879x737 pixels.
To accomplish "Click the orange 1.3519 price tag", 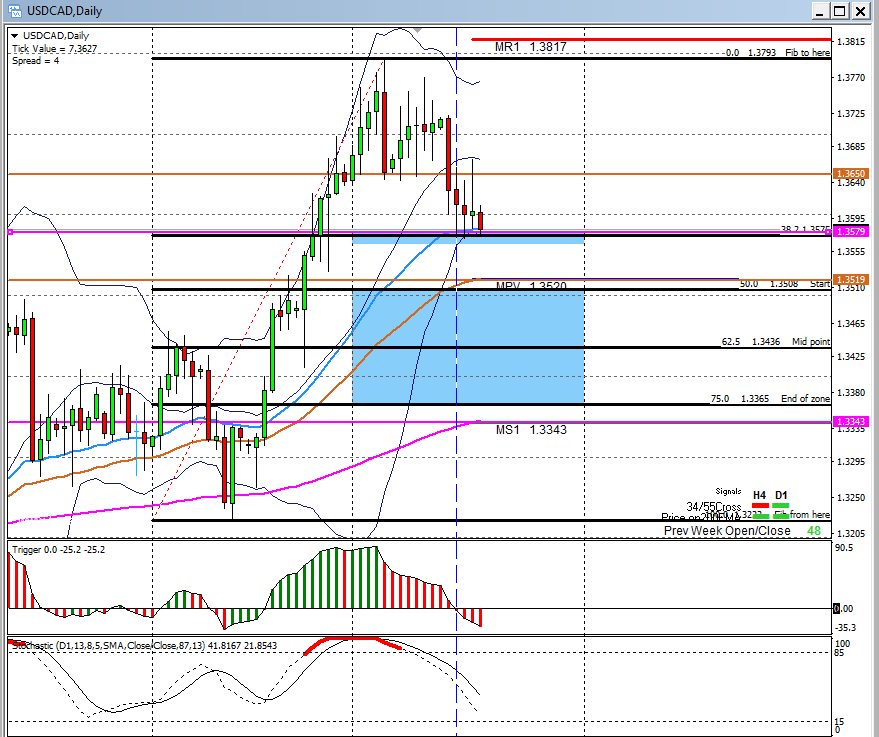I will [x=850, y=279].
